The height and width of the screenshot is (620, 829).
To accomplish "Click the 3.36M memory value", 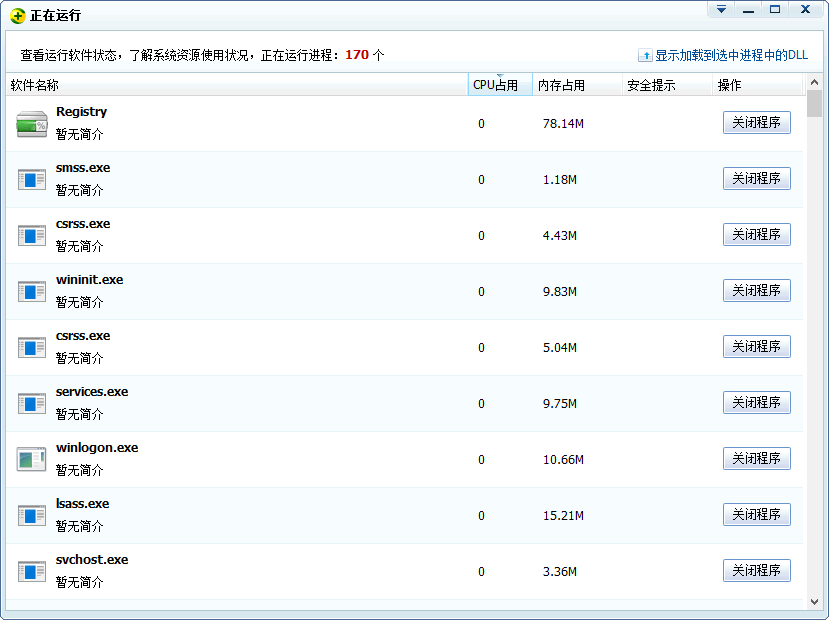I will pyautogui.click(x=559, y=572).
